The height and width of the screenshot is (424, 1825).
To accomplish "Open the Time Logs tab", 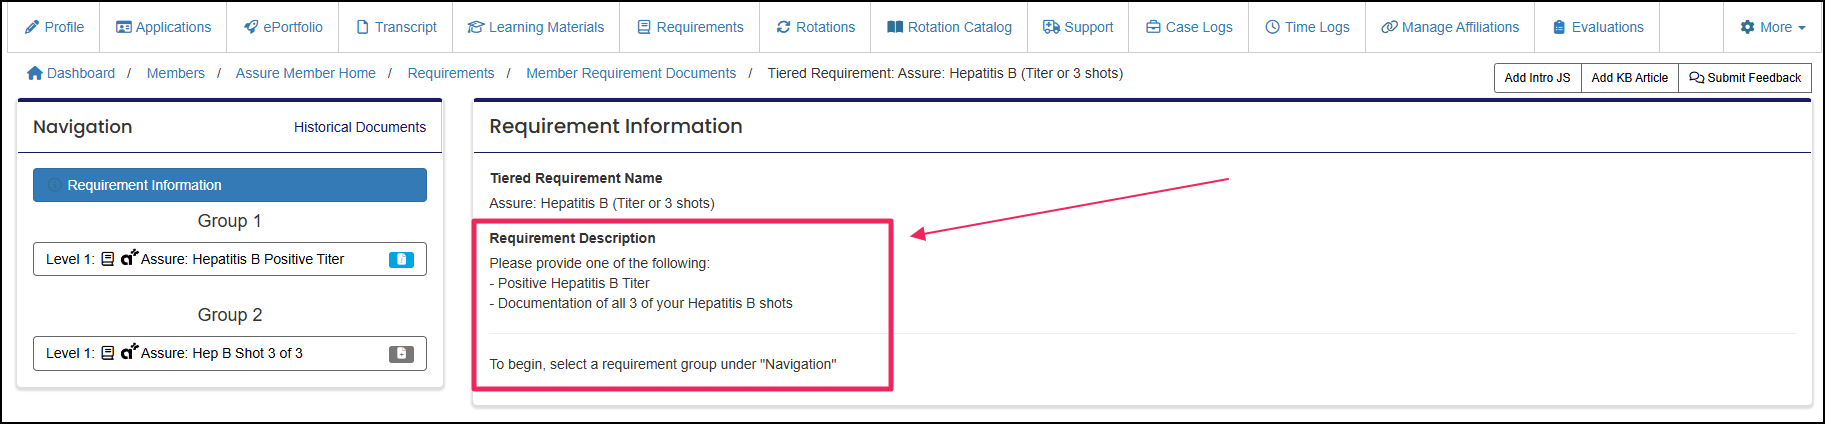I will tap(1307, 27).
